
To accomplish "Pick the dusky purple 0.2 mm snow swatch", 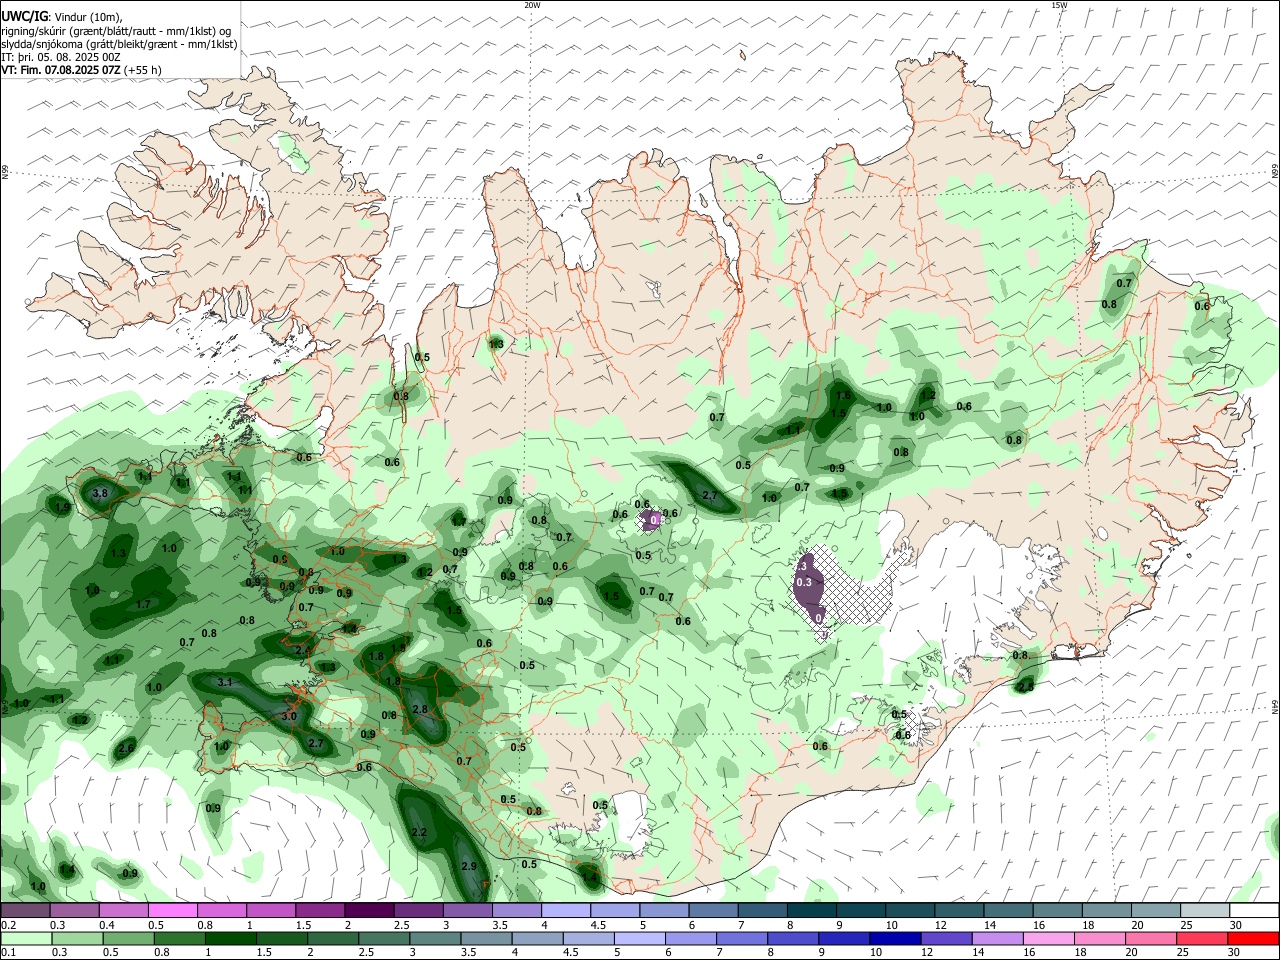I will pos(25,911).
